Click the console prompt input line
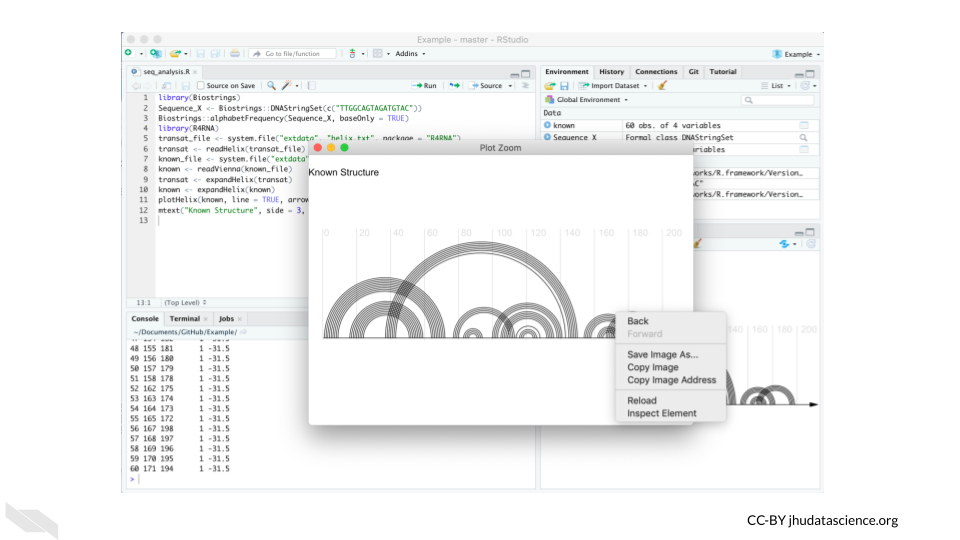The image size is (960, 540). [x=331, y=479]
